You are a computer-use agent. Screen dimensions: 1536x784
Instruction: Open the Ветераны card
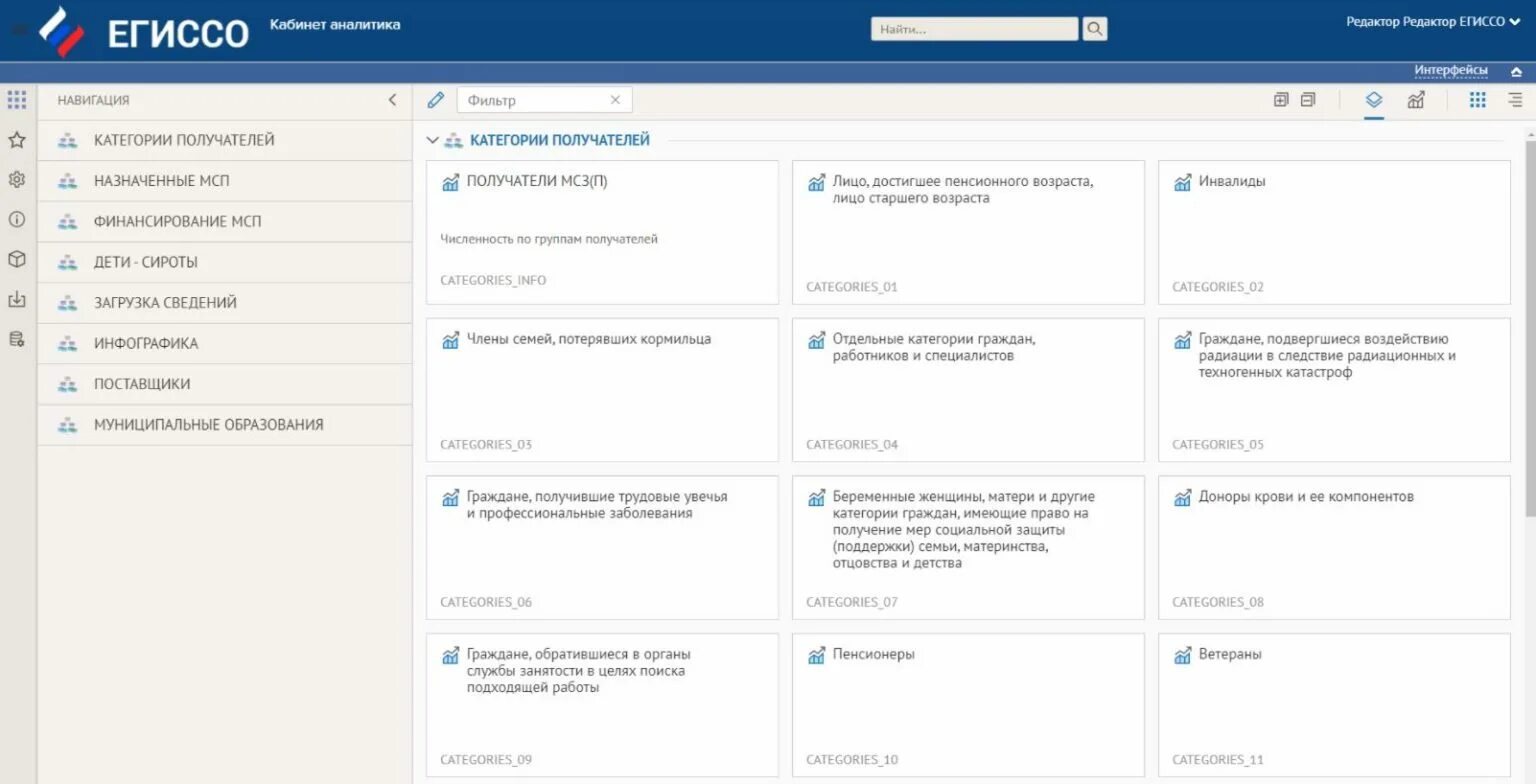[1334, 705]
